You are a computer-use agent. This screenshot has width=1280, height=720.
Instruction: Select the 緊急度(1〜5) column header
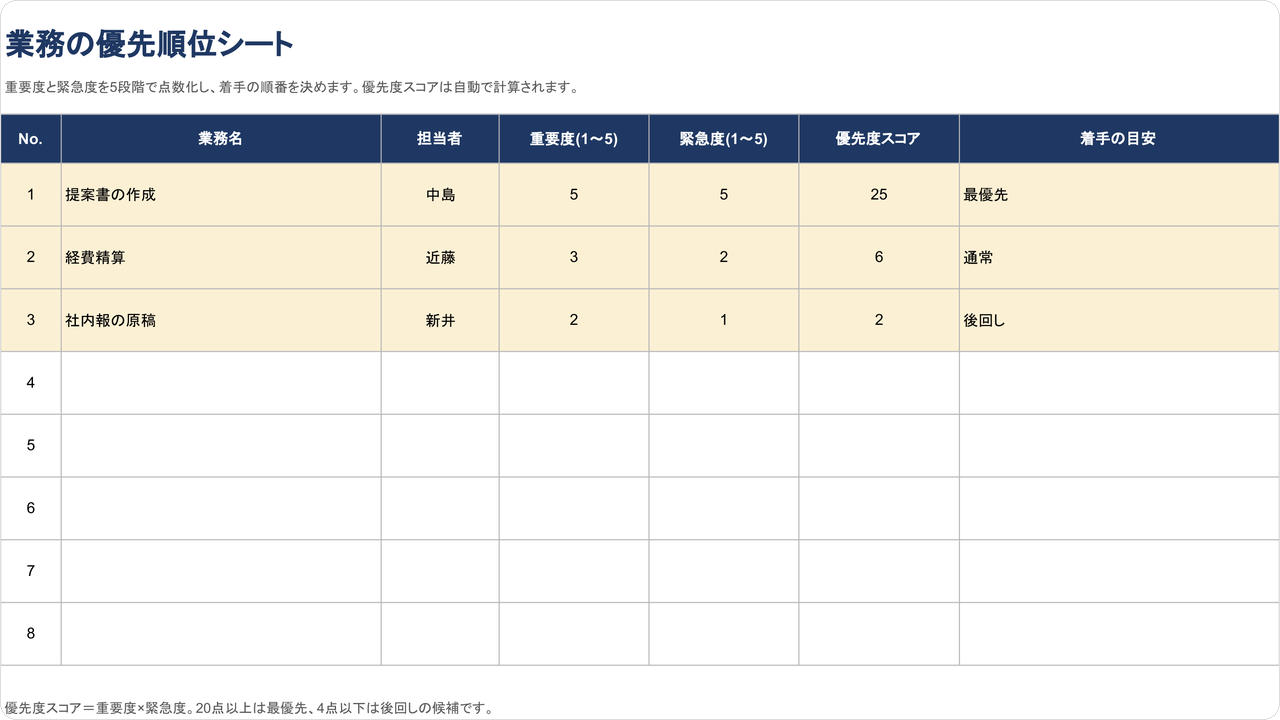pyautogui.click(x=724, y=139)
